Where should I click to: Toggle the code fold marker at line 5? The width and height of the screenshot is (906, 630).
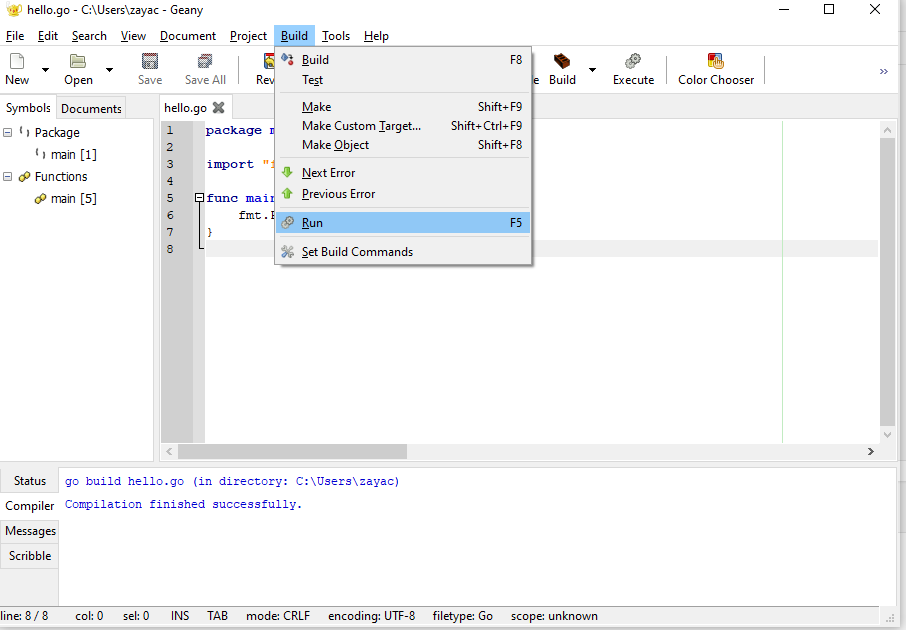point(199,198)
